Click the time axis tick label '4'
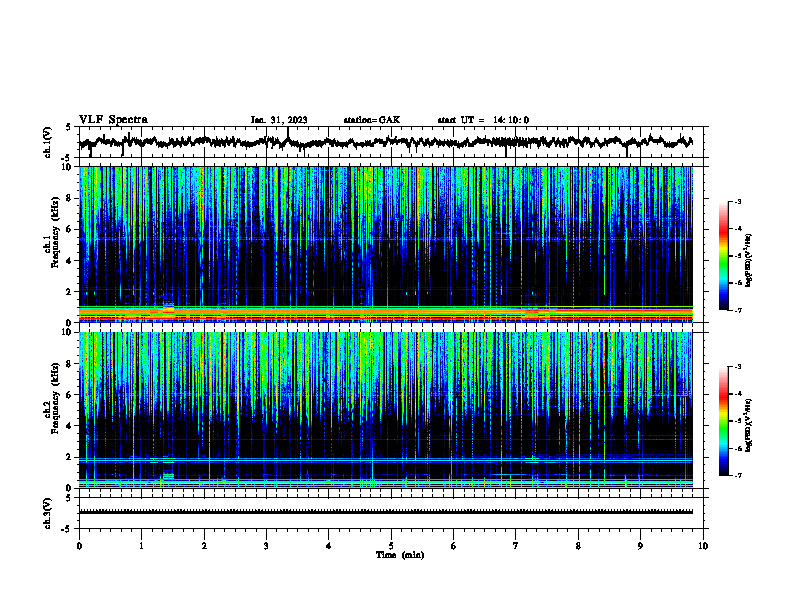The image size is (792, 612). (329, 546)
